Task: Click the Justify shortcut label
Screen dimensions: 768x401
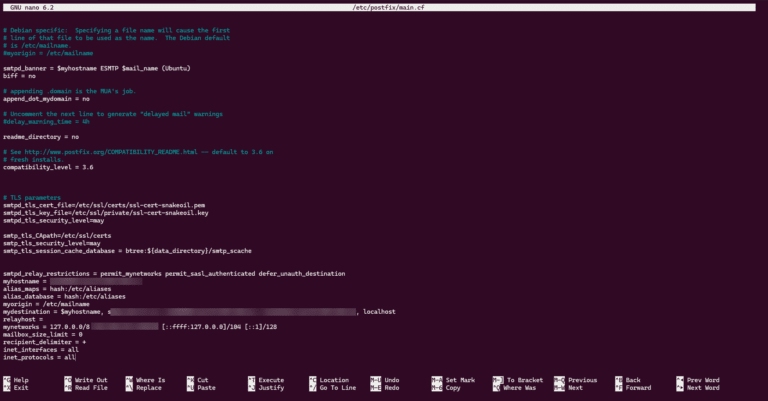Action: pos(271,388)
